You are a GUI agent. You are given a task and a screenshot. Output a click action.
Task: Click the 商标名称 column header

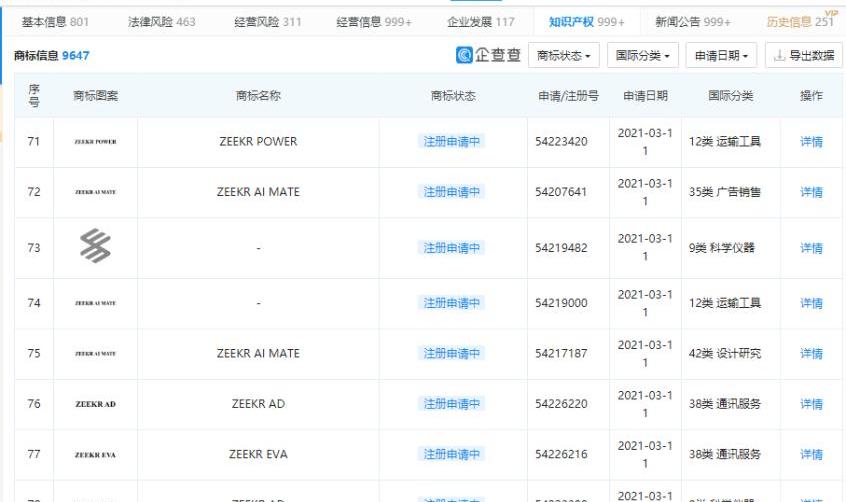coord(258,96)
